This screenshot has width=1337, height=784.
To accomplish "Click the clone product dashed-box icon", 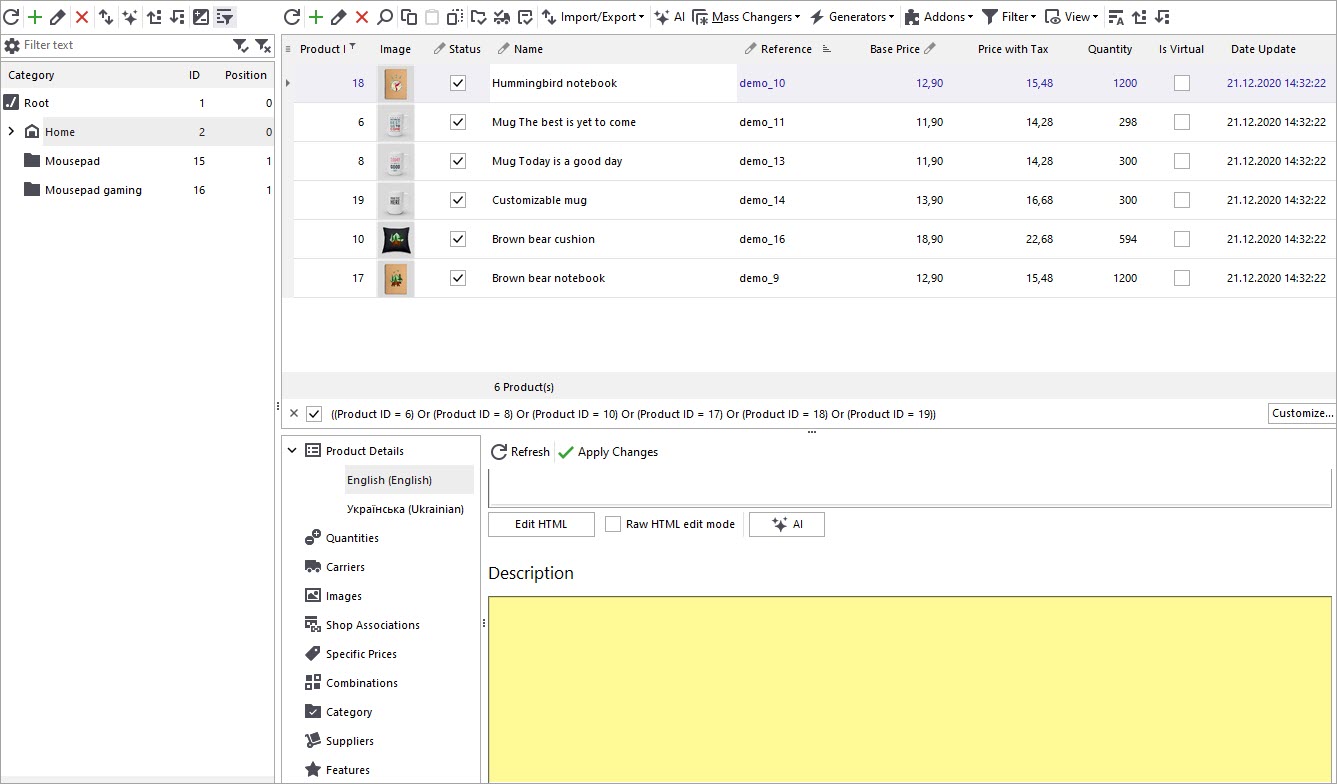I will [x=455, y=17].
